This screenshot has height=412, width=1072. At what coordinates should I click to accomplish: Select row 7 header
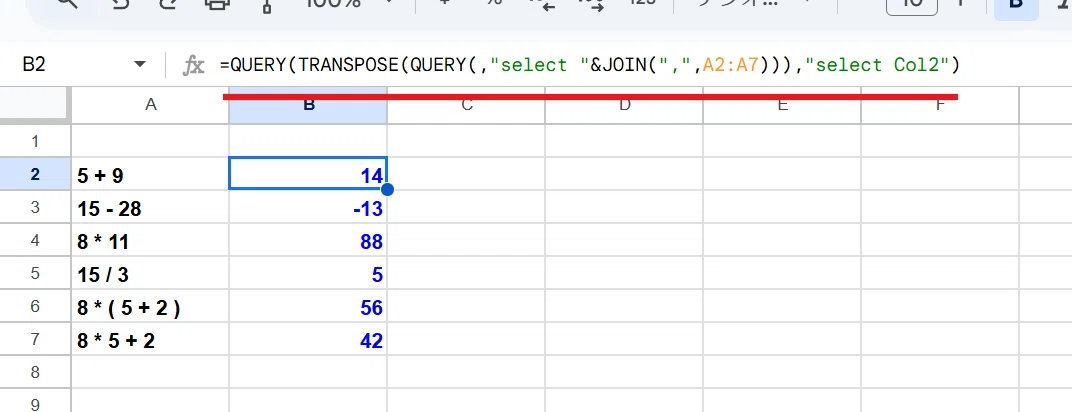36,339
